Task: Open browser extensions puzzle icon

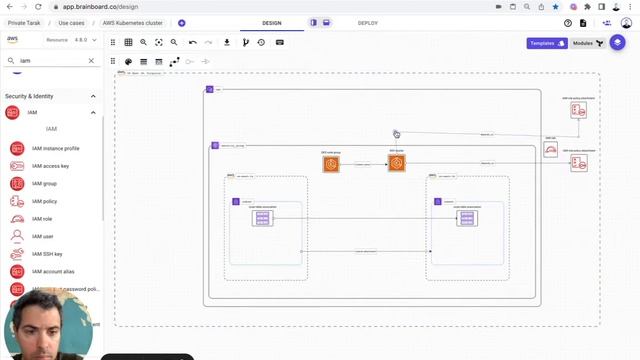Action: pos(587,7)
